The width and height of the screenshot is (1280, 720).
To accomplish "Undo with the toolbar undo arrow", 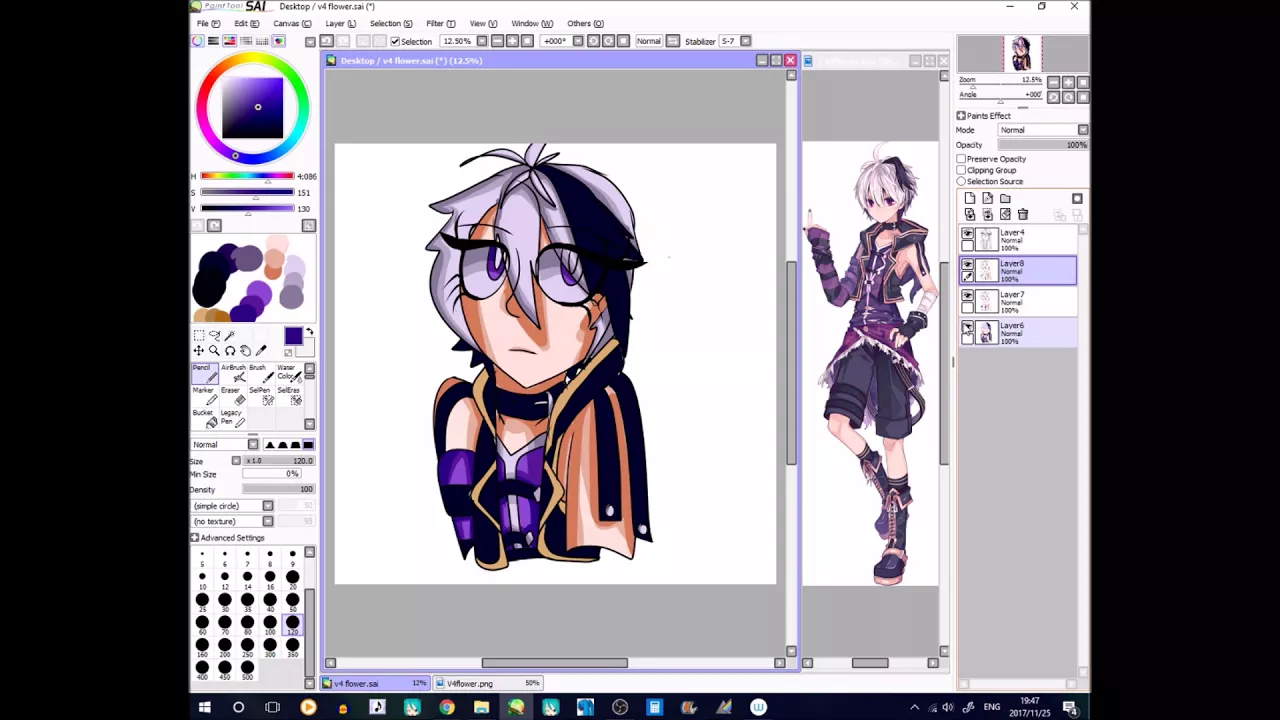I will click(326, 41).
